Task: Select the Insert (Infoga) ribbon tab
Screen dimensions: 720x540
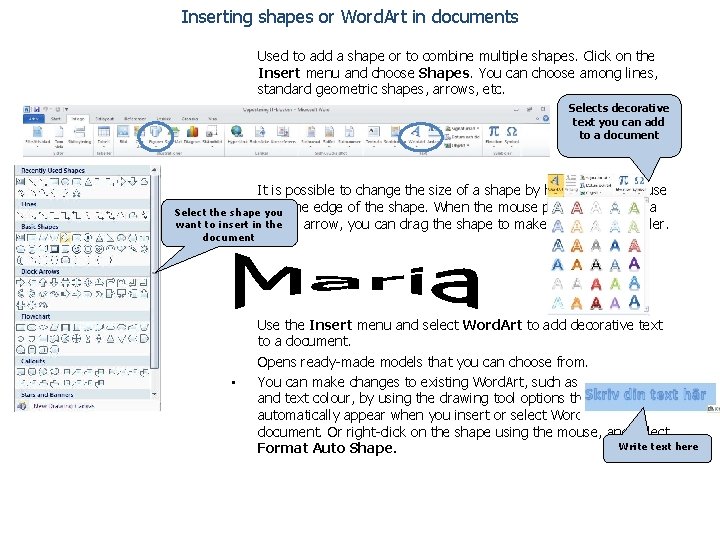Action: pyautogui.click(x=78, y=119)
